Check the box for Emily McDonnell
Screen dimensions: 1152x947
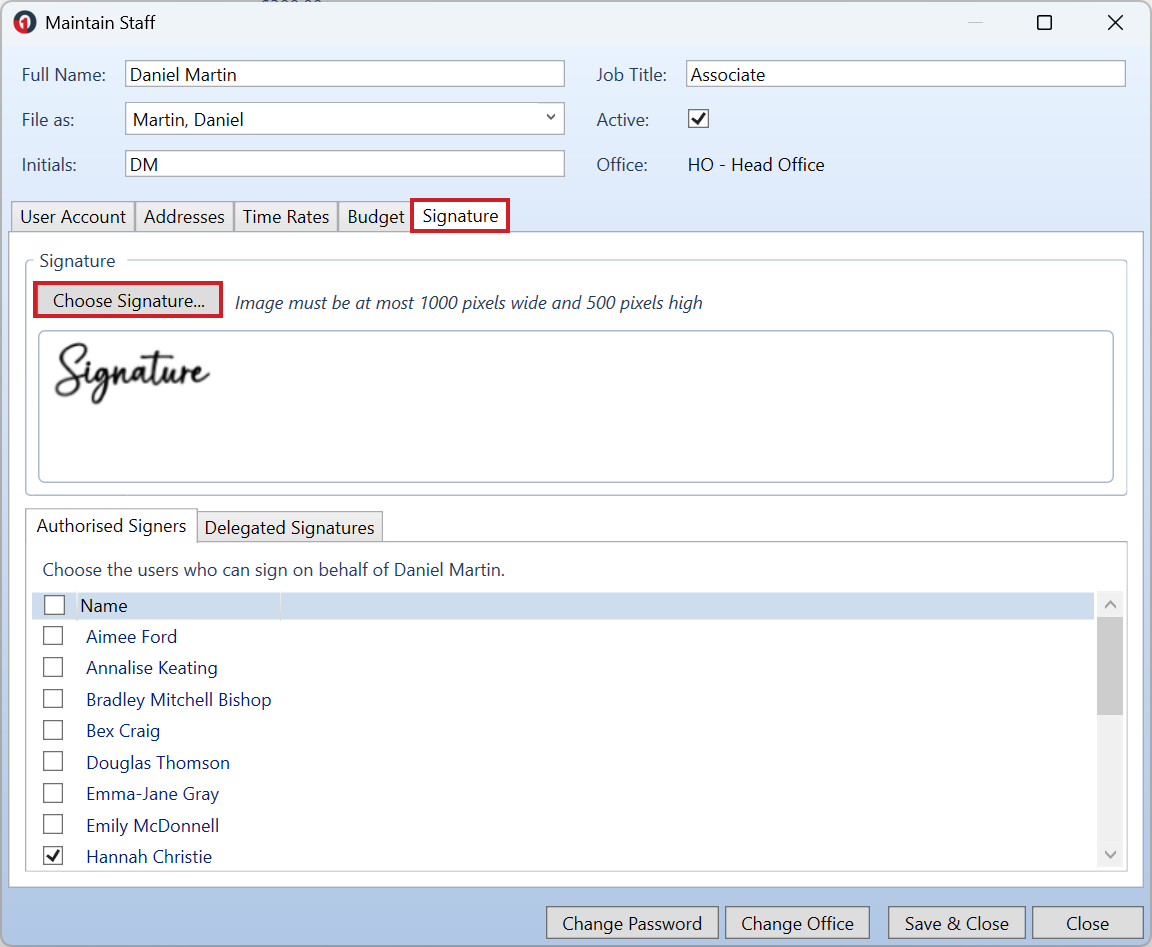pos(53,824)
